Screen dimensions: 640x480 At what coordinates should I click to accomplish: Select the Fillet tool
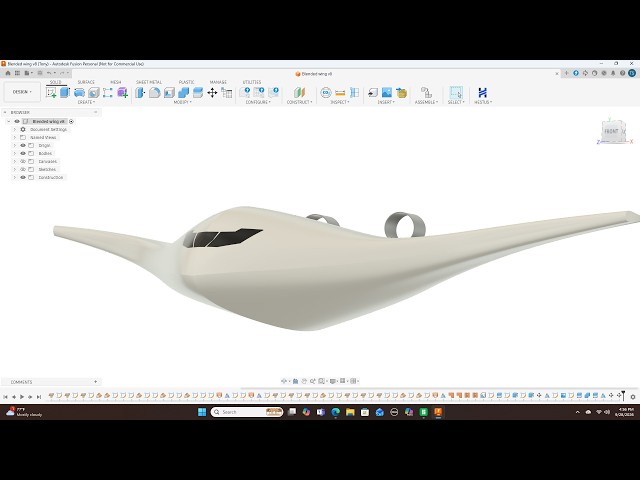154,93
